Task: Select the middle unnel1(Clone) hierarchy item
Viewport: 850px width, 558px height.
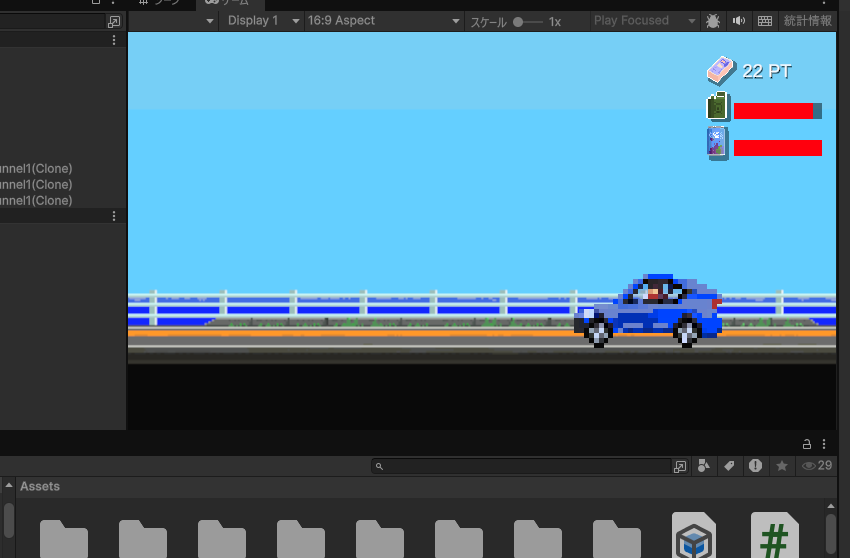Action: point(36,184)
